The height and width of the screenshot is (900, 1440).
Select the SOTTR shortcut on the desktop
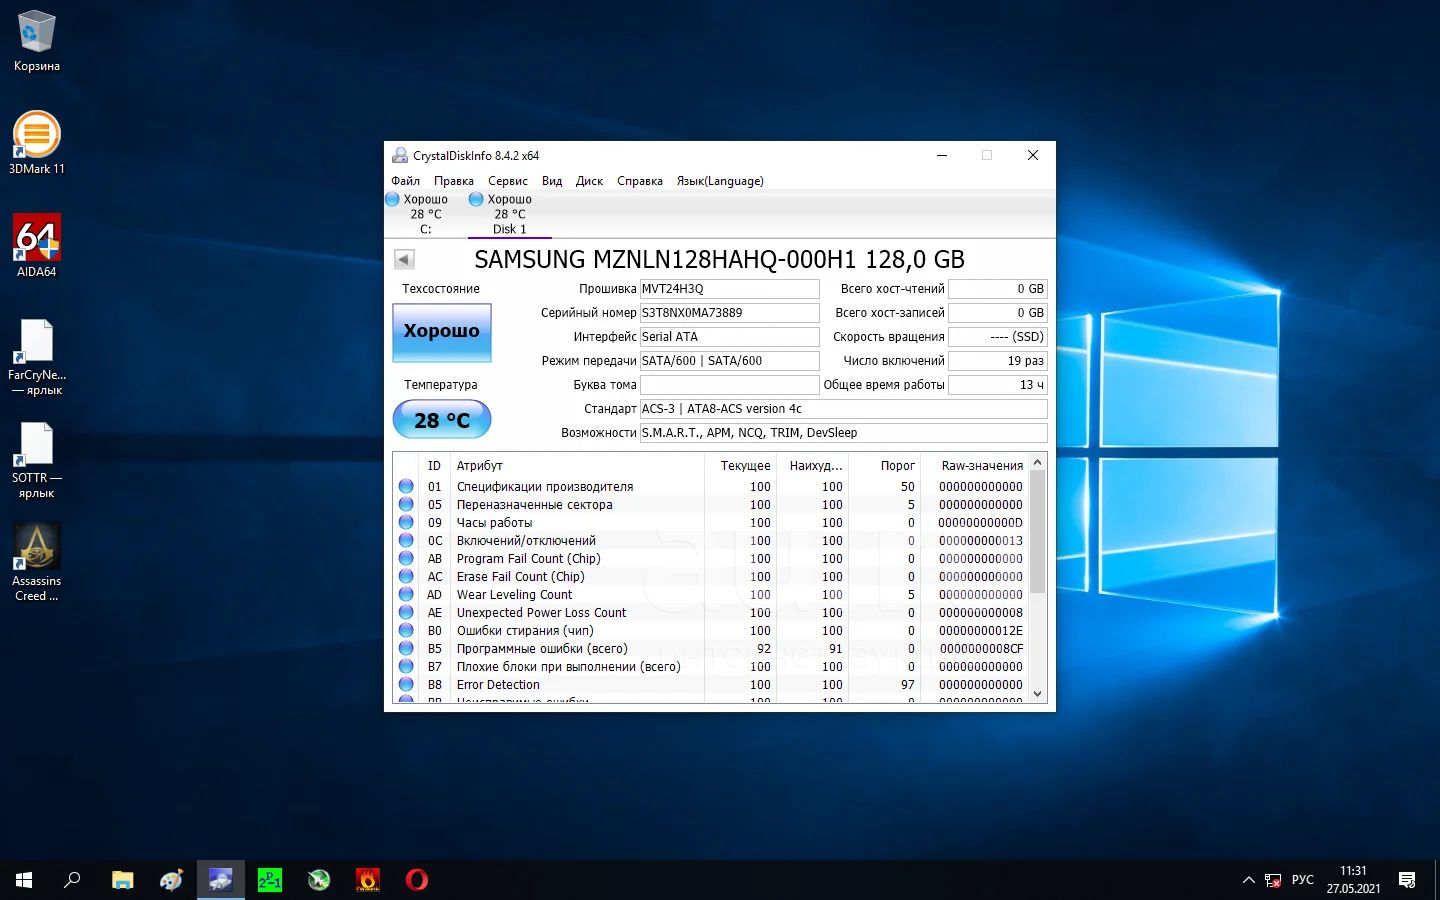pos(37,460)
